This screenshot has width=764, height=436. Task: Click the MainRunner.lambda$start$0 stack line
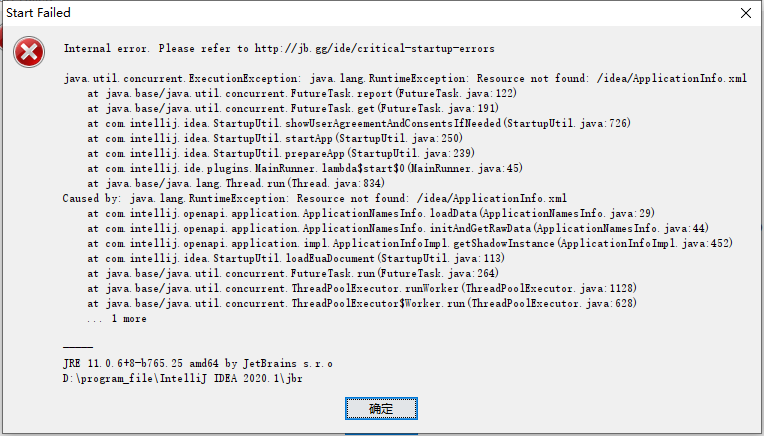coord(305,169)
